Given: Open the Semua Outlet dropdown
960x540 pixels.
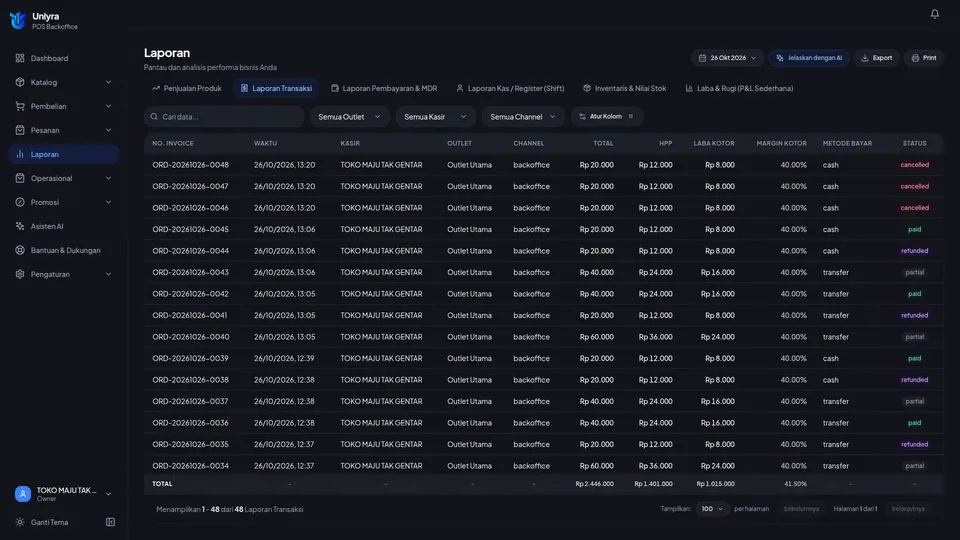Looking at the screenshot, I should pyautogui.click(x=350, y=116).
